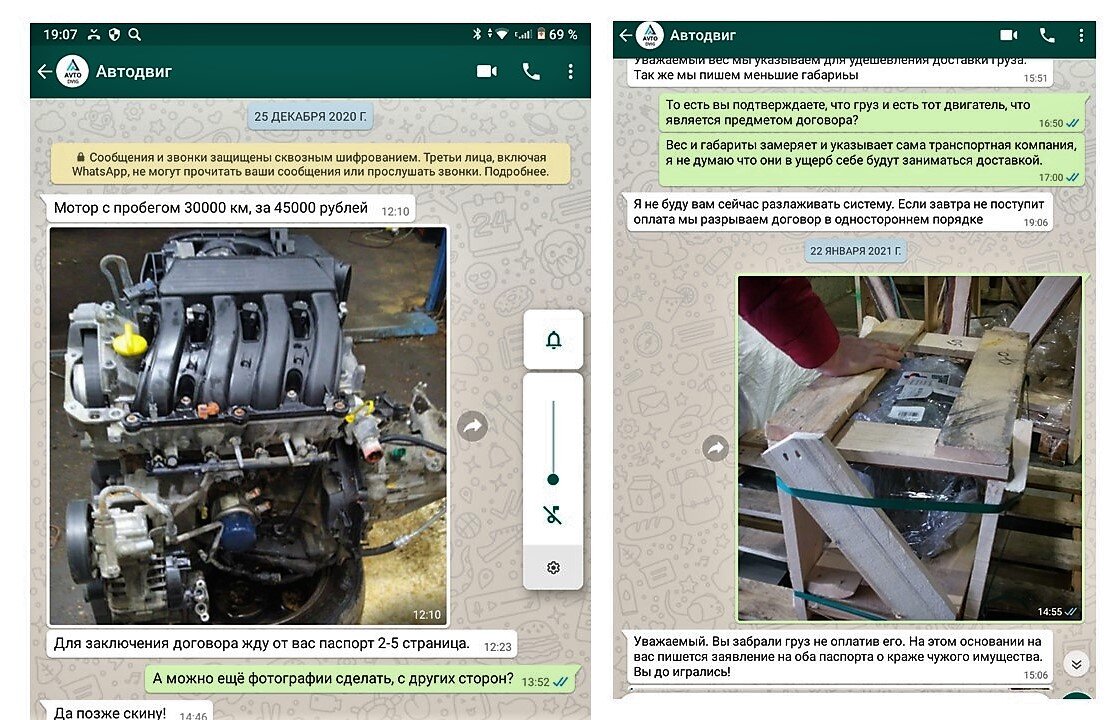Tap back arrow in left chat header

[45, 72]
